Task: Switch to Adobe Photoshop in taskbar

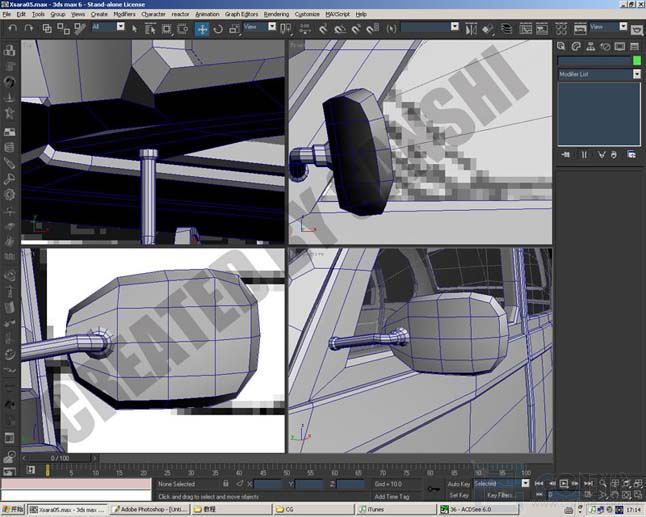Action: pyautogui.click(x=150, y=510)
